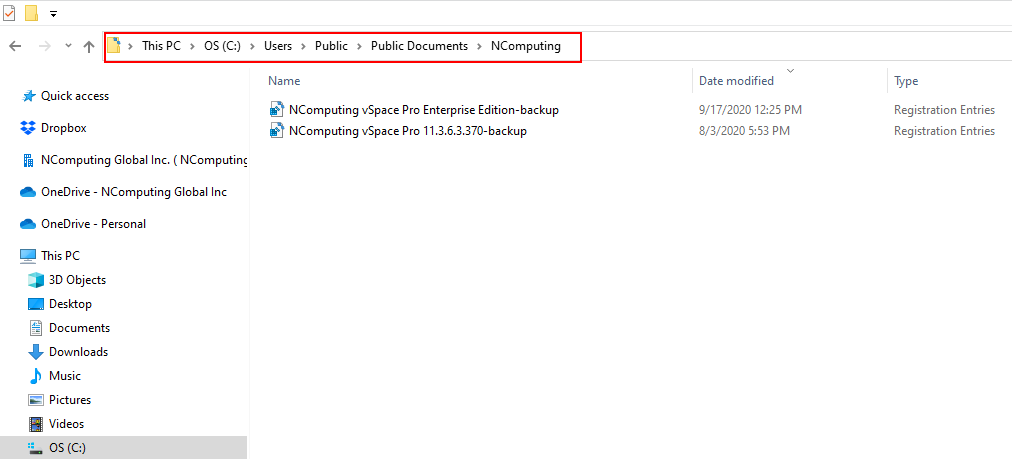This screenshot has width=1012, height=459.
Task: Open Quick access in navigation pane
Action: click(75, 96)
